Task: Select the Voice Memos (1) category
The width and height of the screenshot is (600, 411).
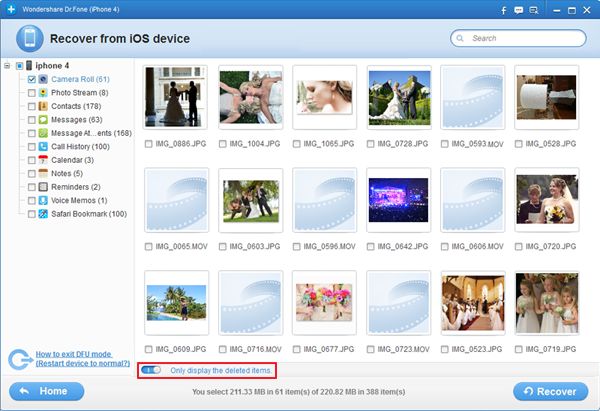Action: (79, 200)
